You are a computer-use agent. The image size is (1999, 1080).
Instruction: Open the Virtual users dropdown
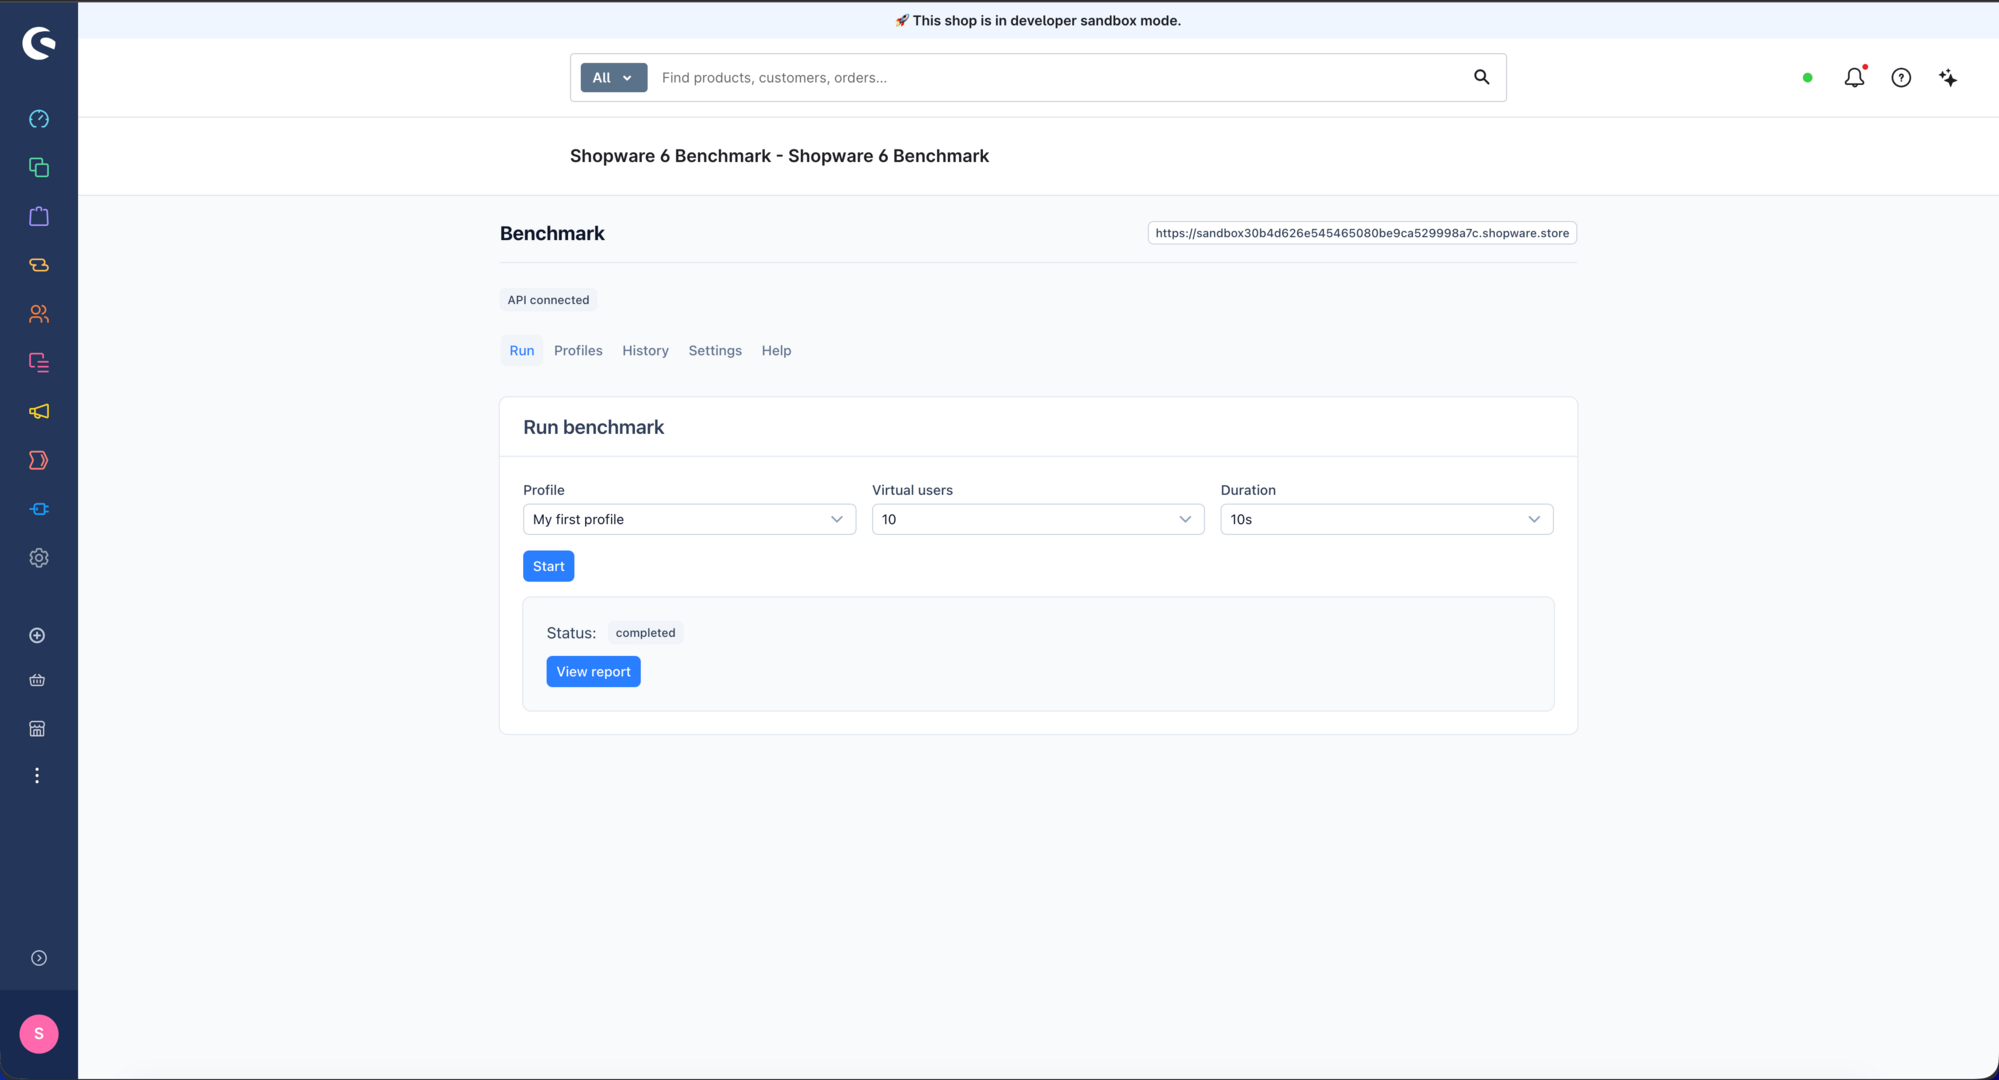pos(1038,519)
